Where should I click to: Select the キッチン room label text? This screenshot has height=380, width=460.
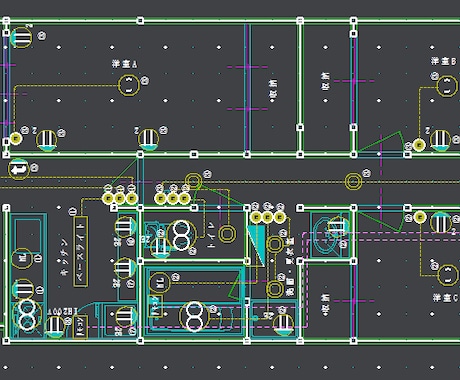(x=64, y=257)
